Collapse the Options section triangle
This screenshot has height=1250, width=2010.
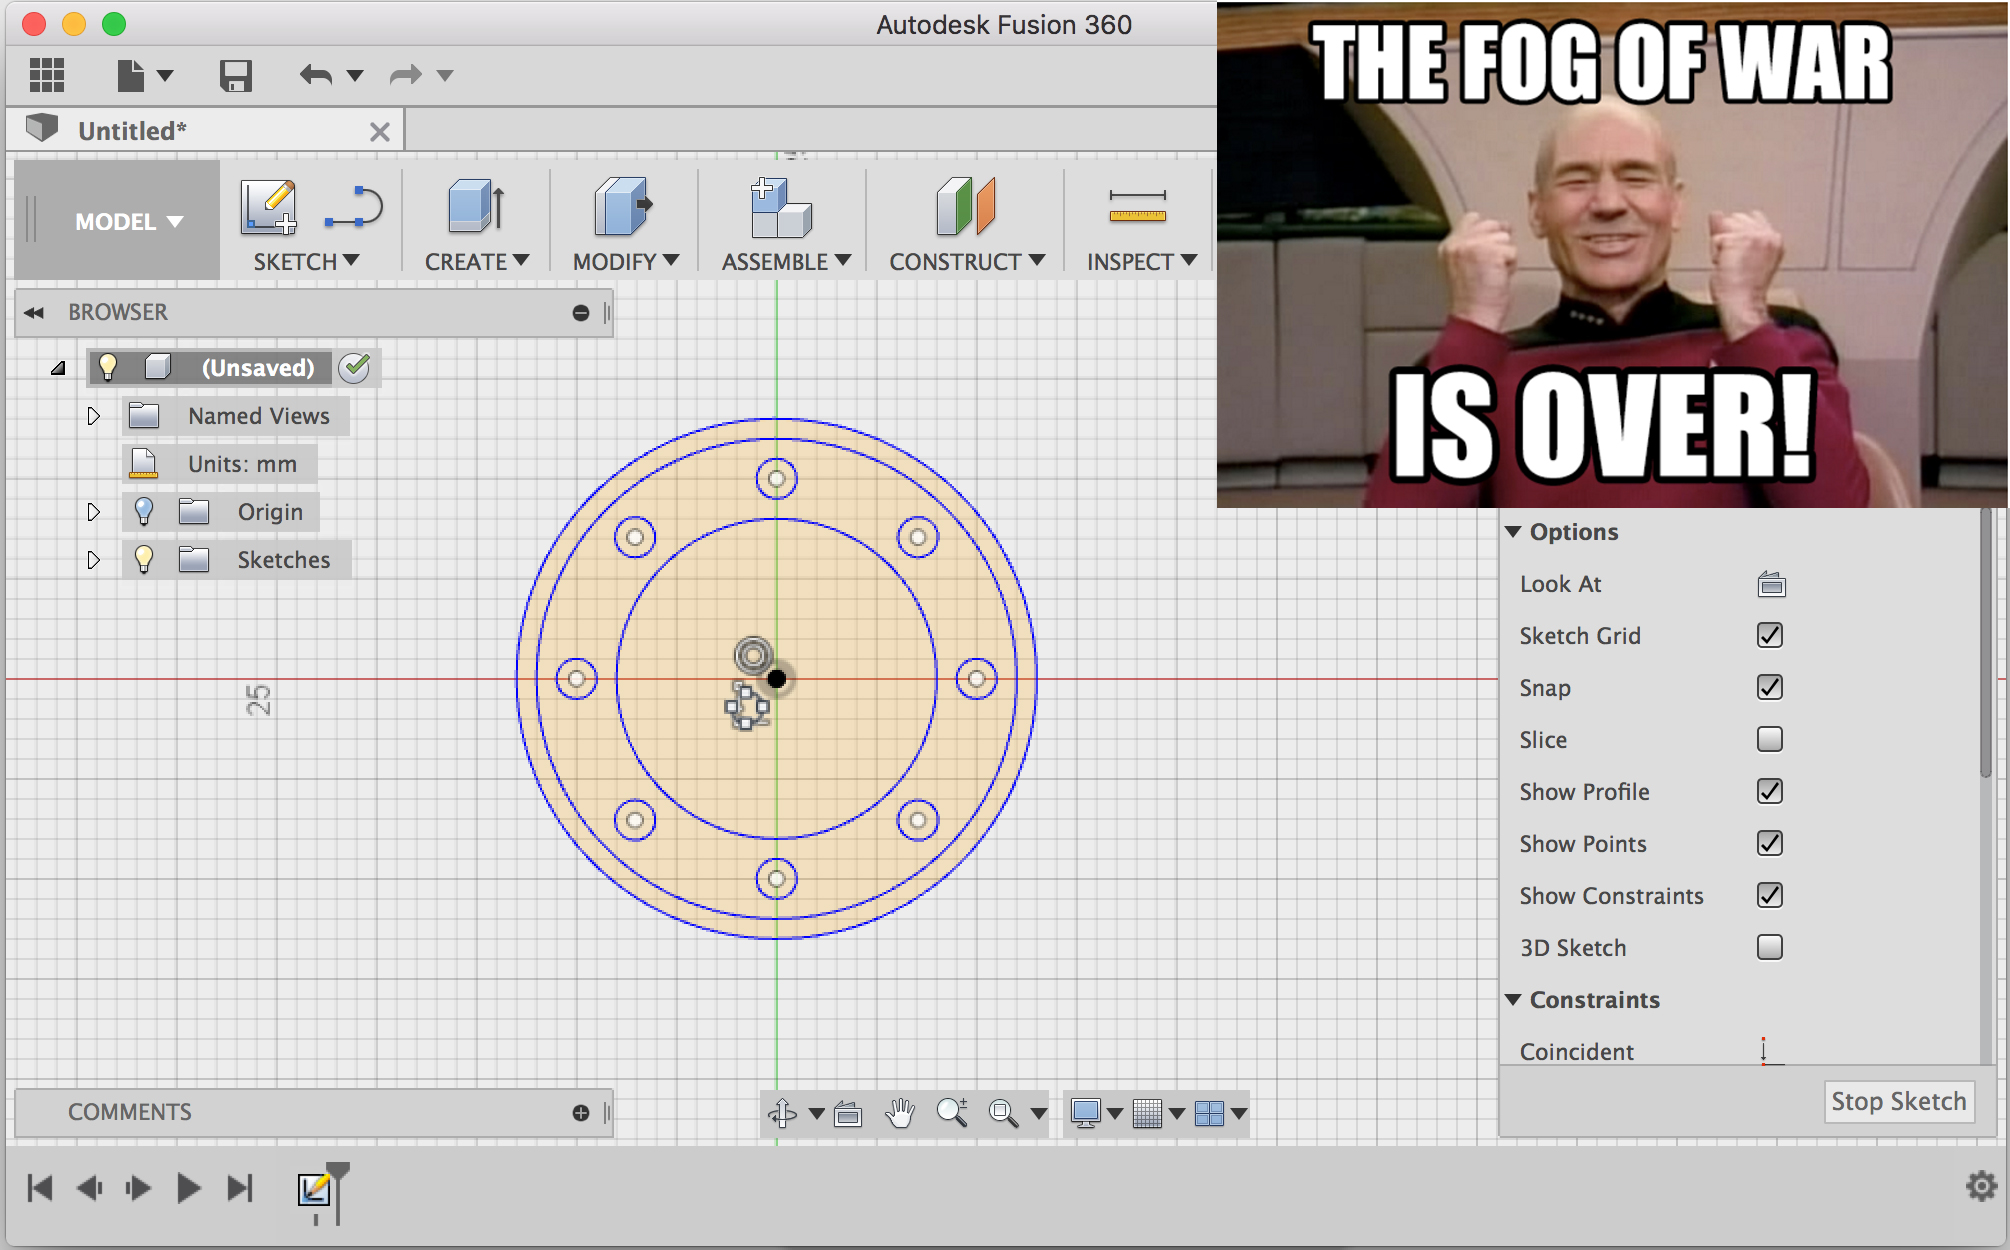(1513, 532)
